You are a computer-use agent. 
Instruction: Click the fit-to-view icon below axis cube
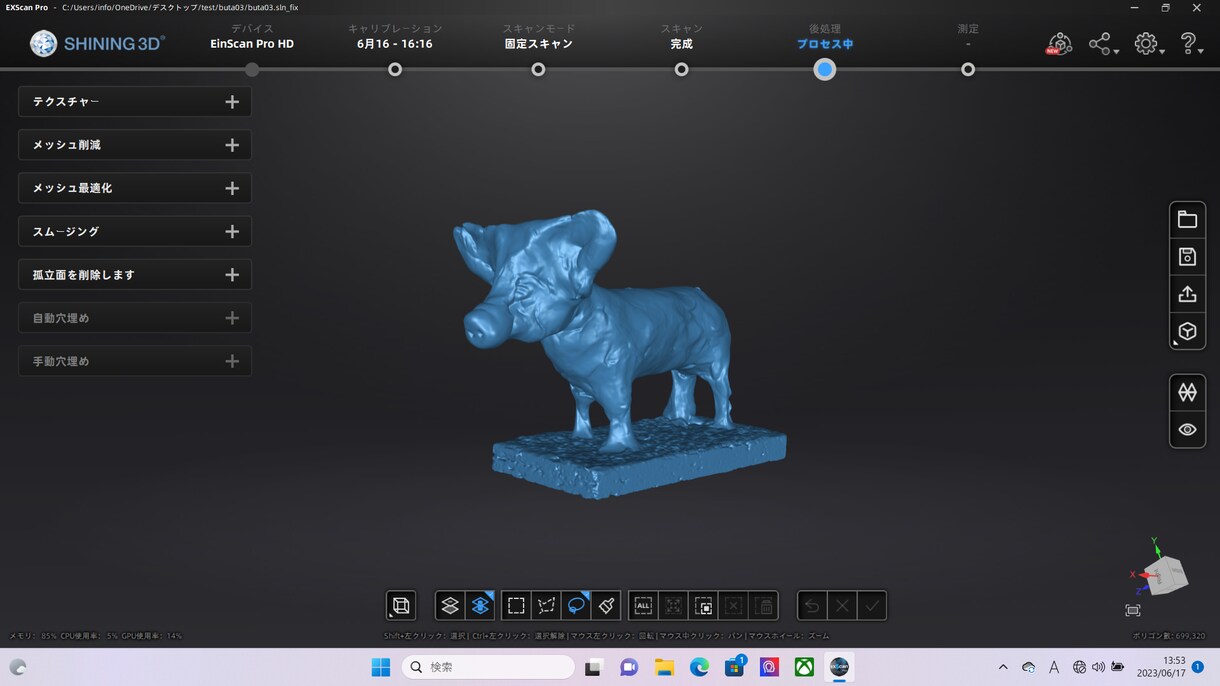point(1132,610)
